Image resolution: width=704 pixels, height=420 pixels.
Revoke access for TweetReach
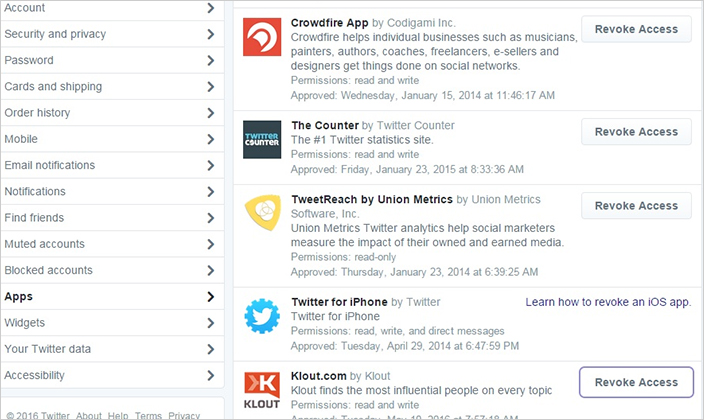point(636,206)
